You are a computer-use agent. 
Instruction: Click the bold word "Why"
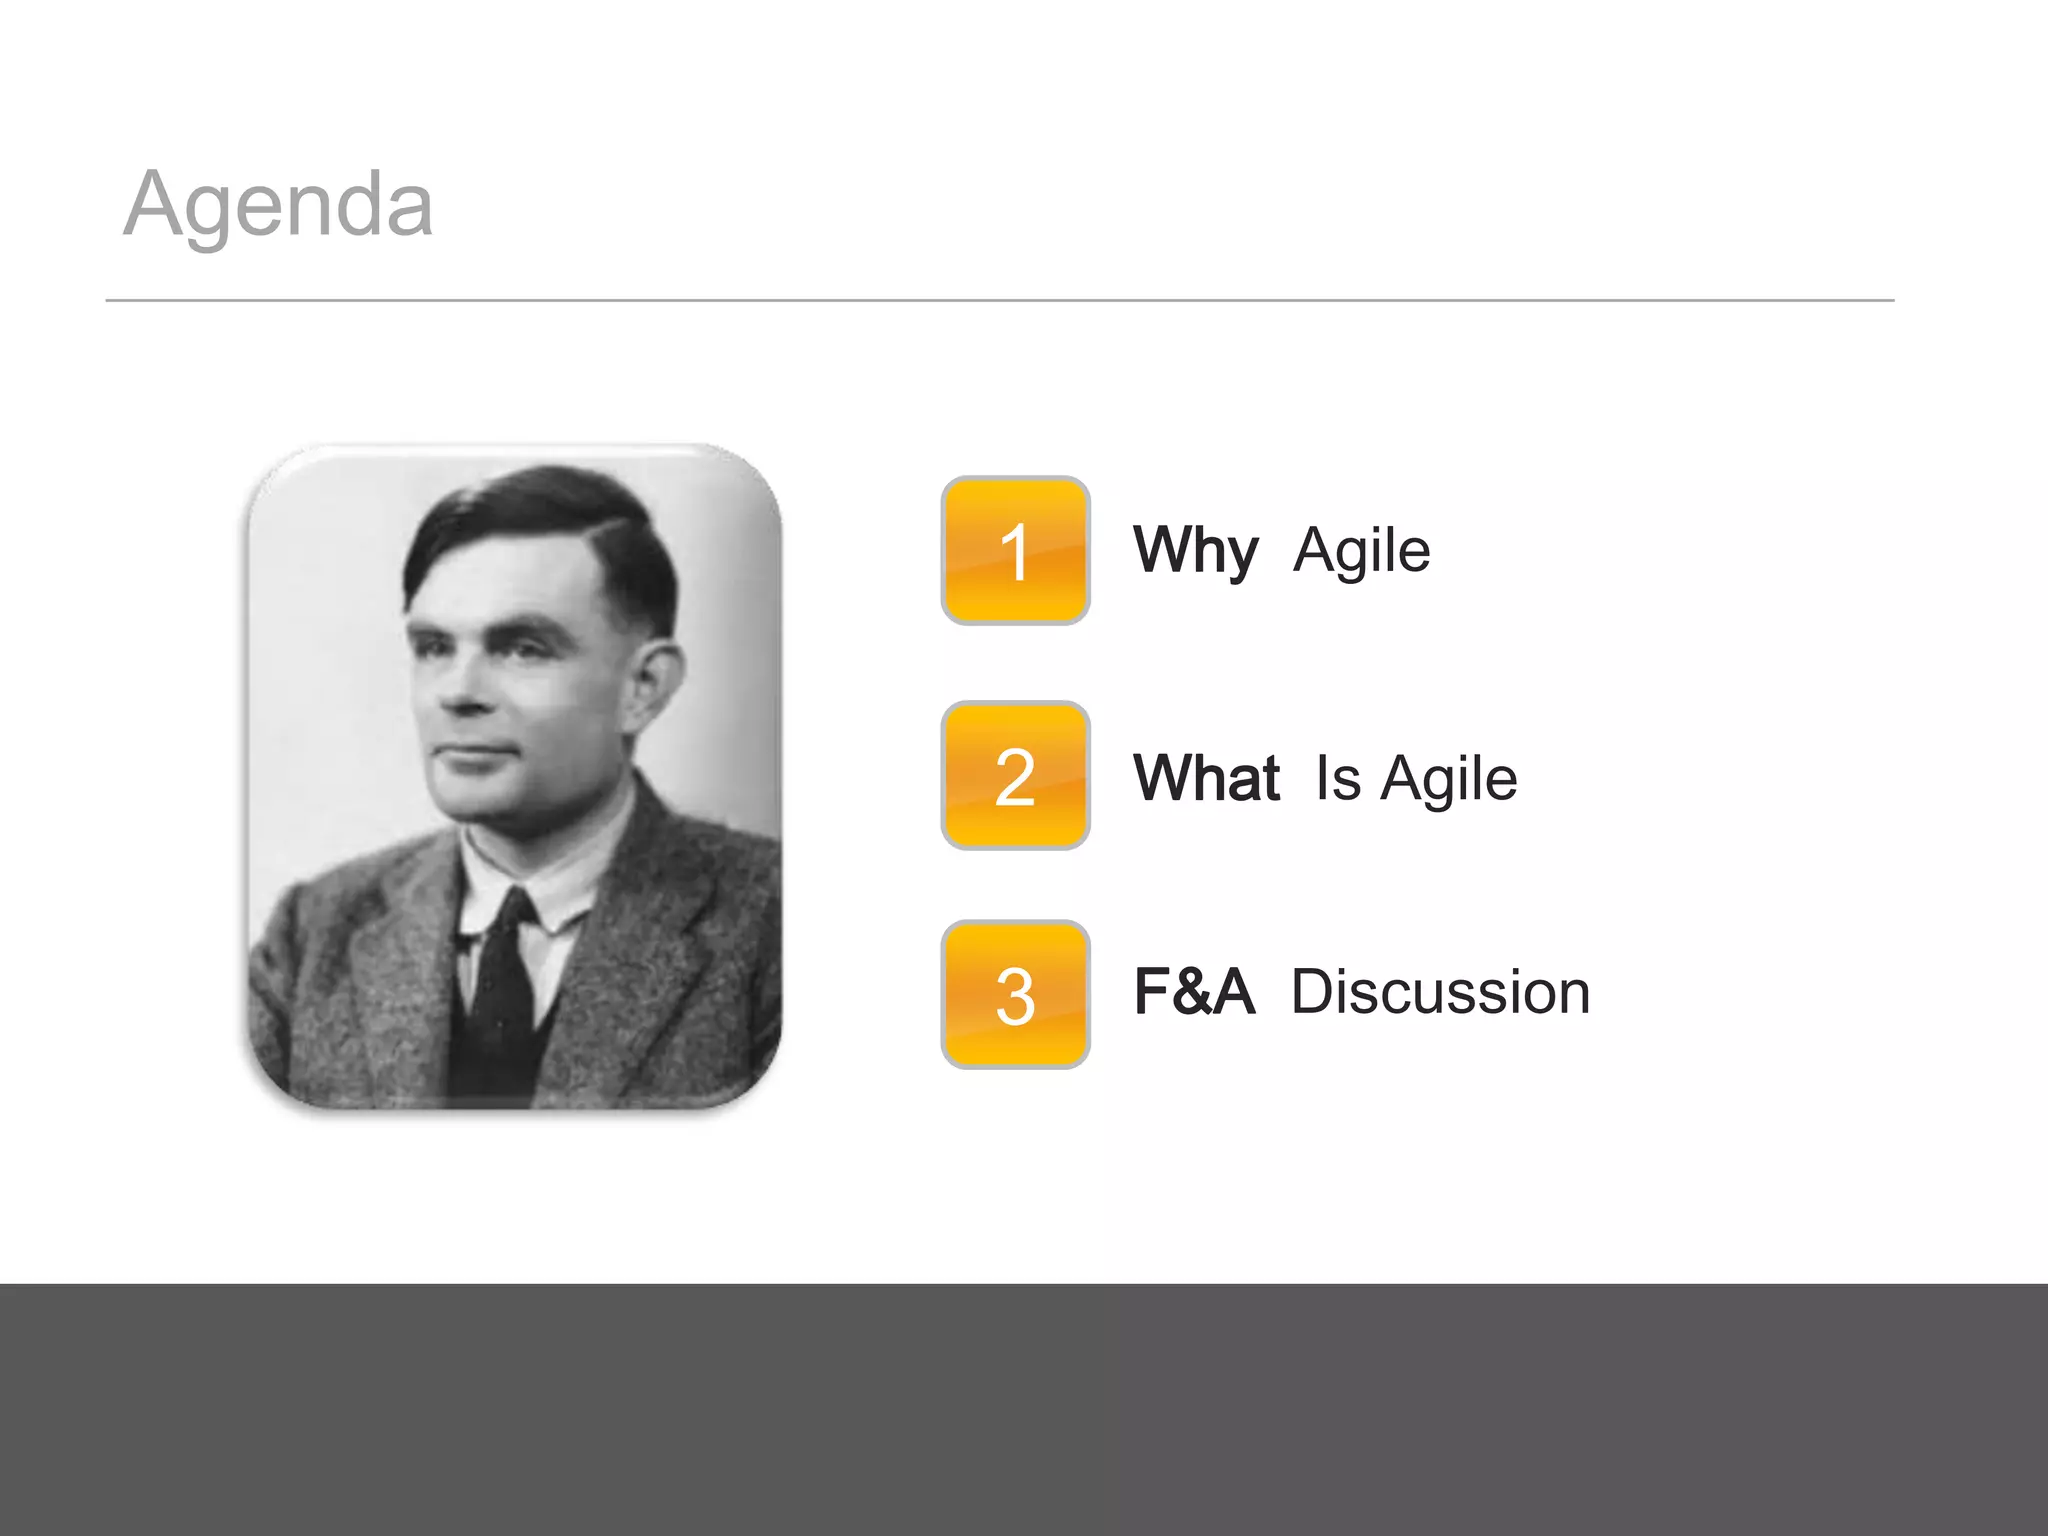click(x=1195, y=550)
